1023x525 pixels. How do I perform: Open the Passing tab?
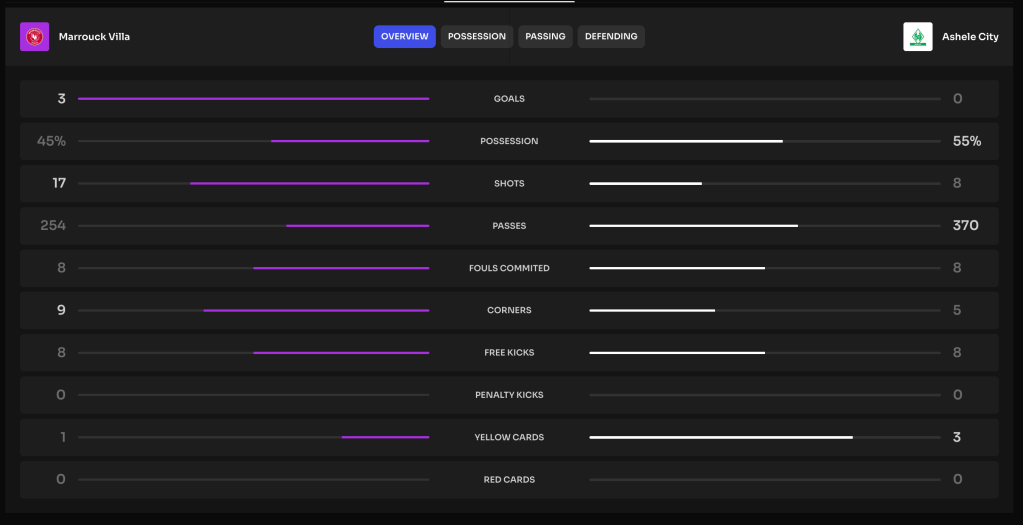coord(545,37)
